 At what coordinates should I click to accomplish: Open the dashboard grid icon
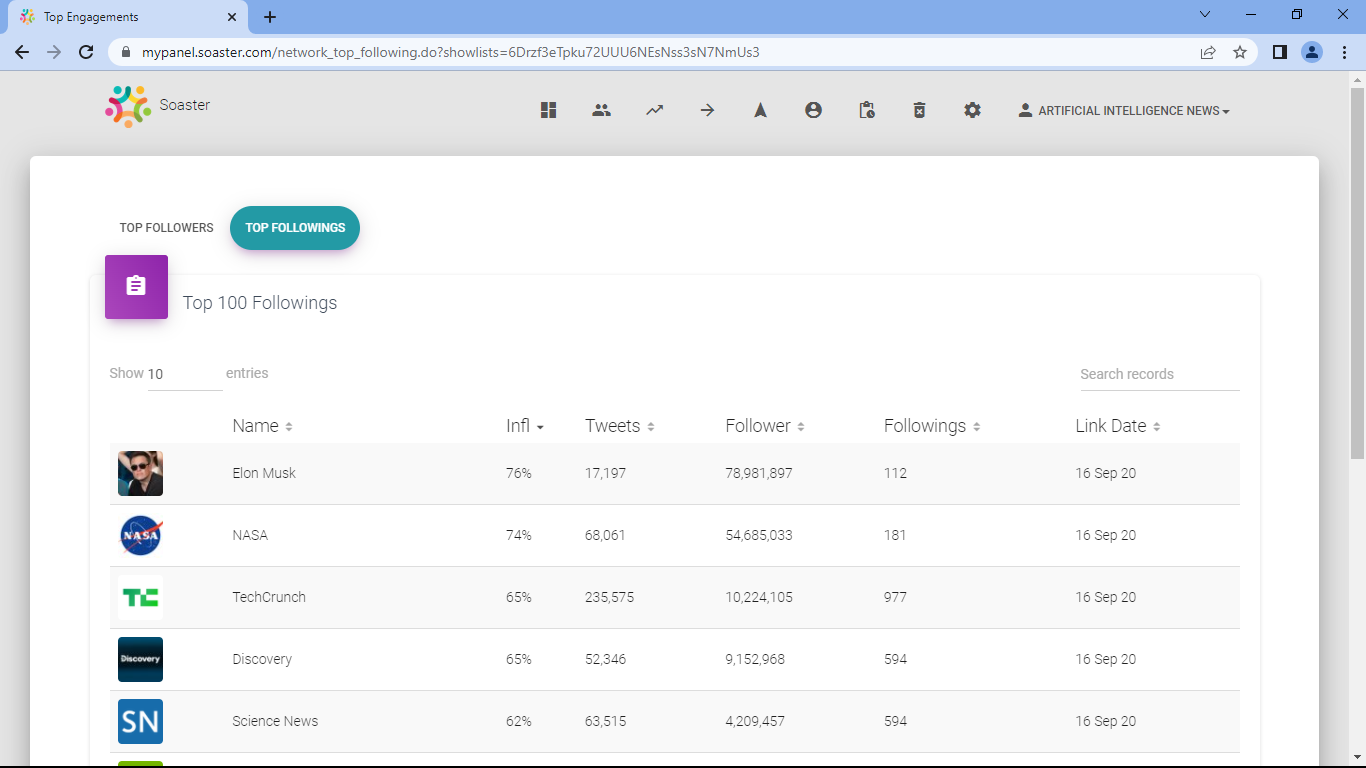548,111
